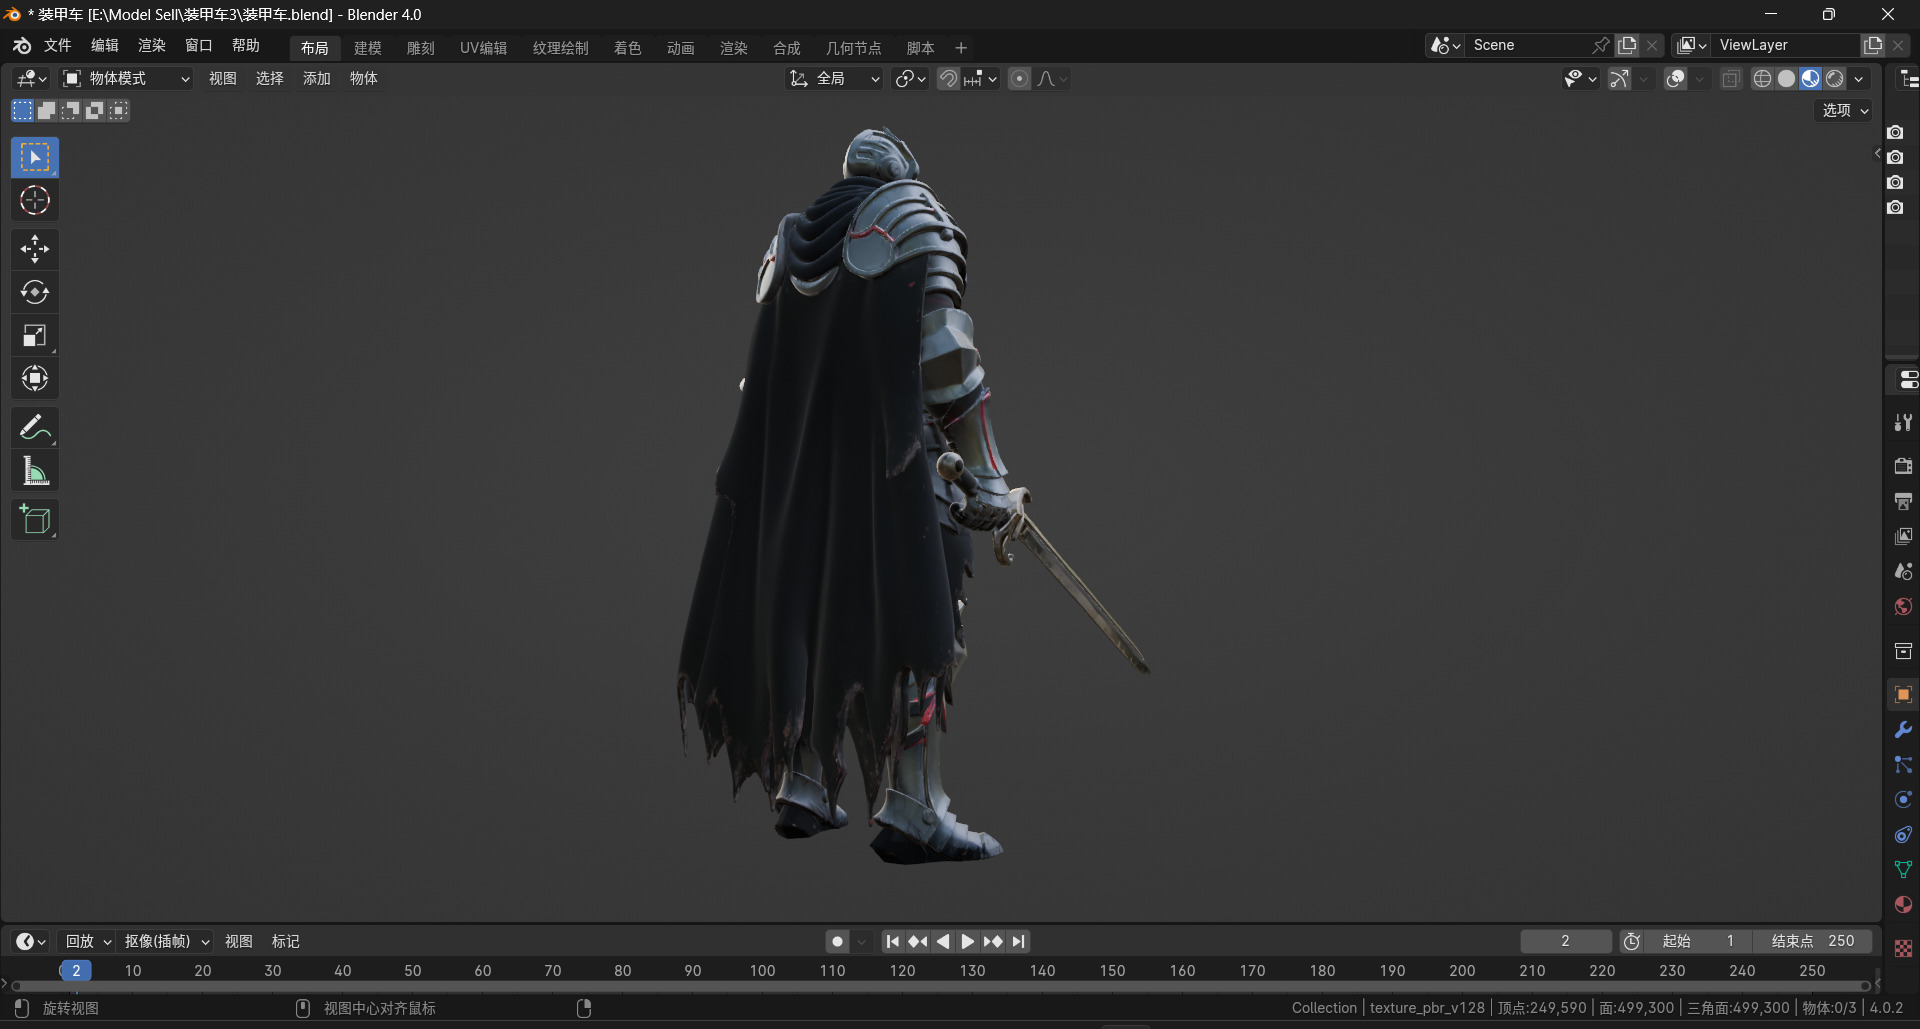Open the Add menu in viewport header

tap(317, 79)
